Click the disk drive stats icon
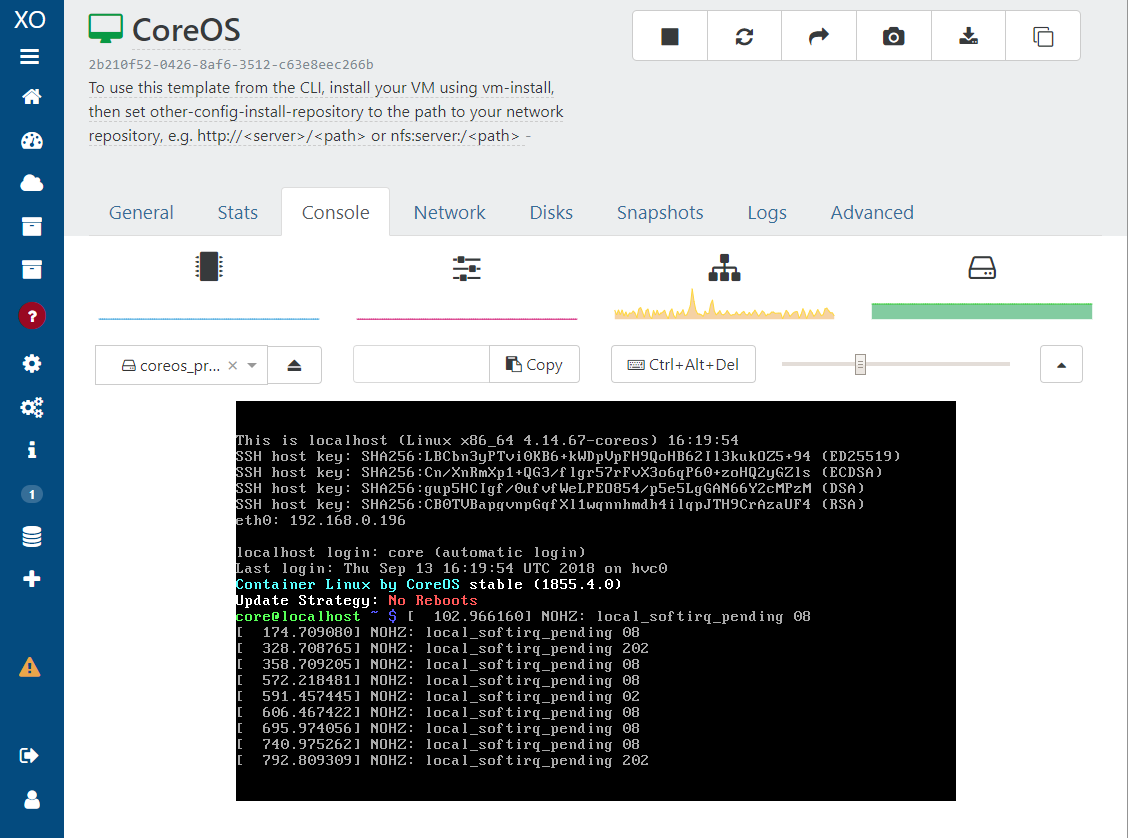This screenshot has height=838, width=1129. coord(982,268)
